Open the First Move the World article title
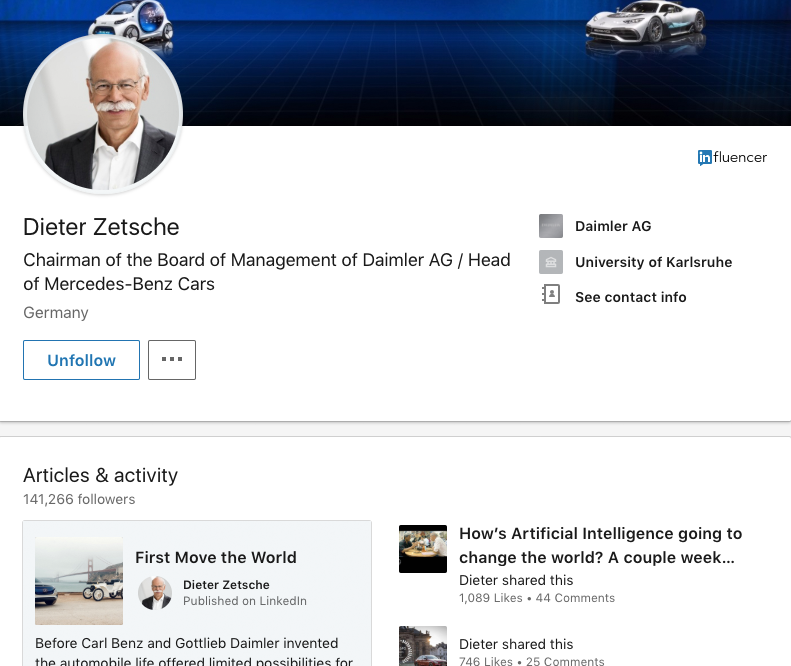 click(216, 558)
